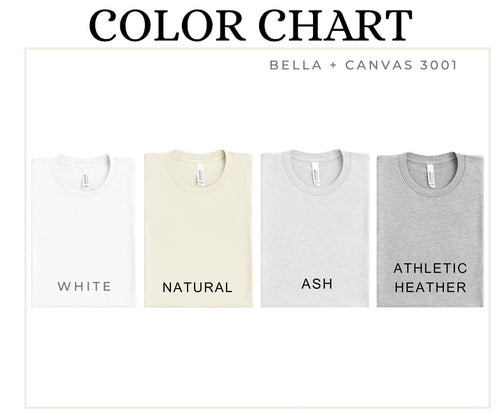This screenshot has width=500, height=417.
Task: Click the ASH label text
Action: pyautogui.click(x=317, y=284)
